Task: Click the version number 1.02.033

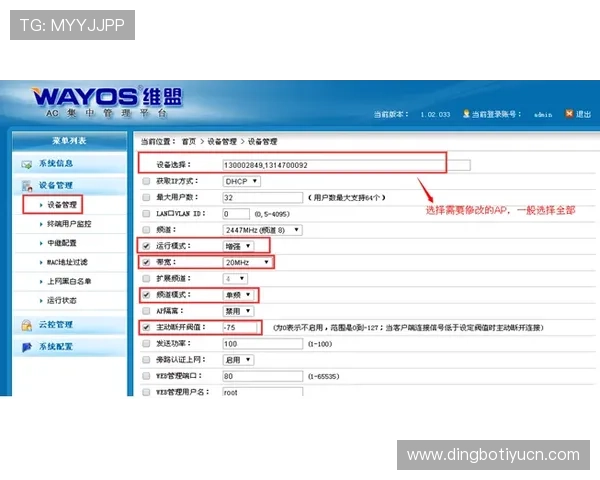Action: click(435, 114)
